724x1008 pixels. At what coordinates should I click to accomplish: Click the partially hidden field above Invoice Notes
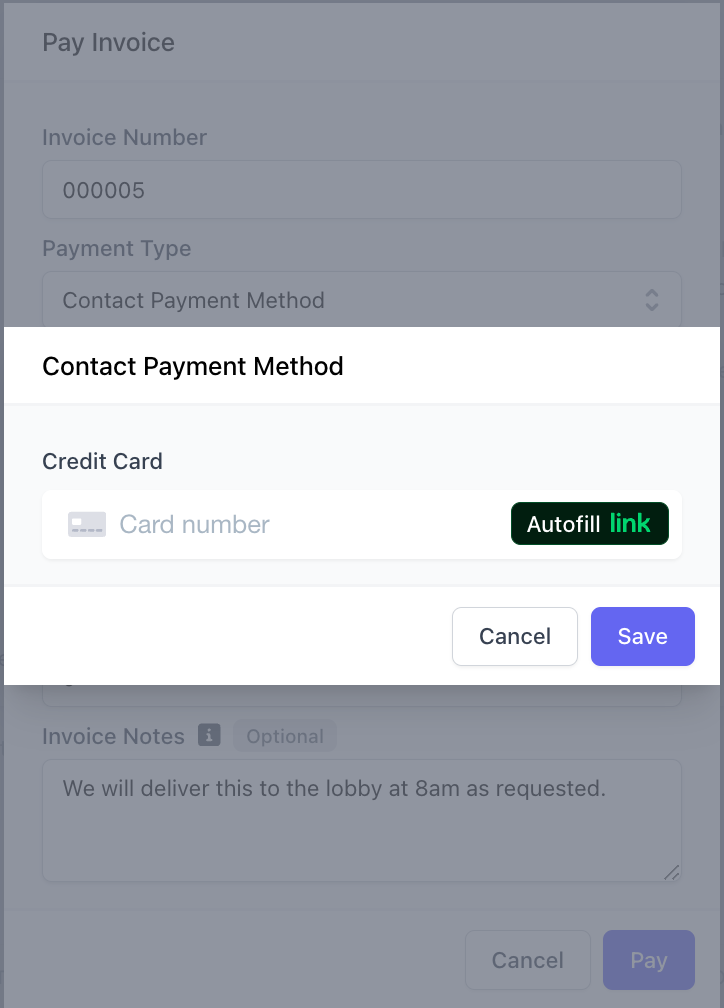point(361,696)
